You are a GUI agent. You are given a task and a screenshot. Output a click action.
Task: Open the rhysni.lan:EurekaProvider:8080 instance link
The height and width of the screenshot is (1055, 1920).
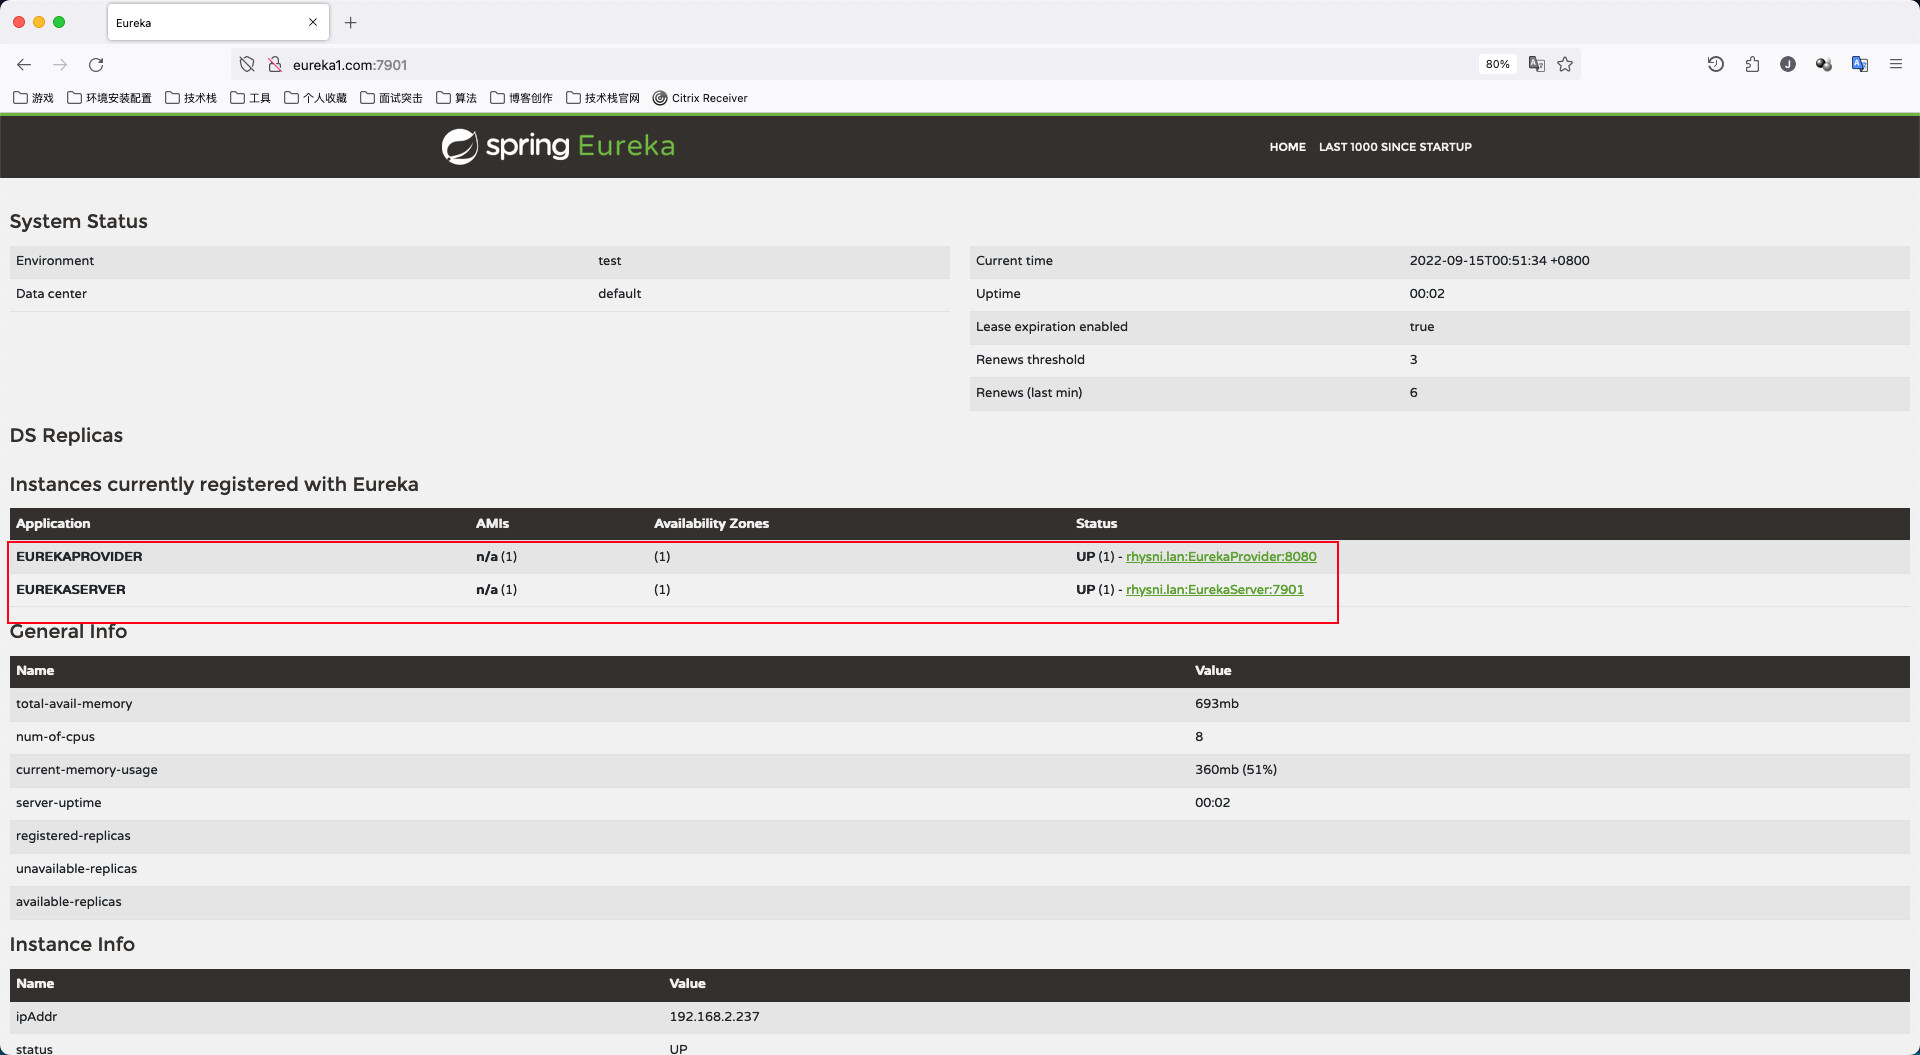1221,556
